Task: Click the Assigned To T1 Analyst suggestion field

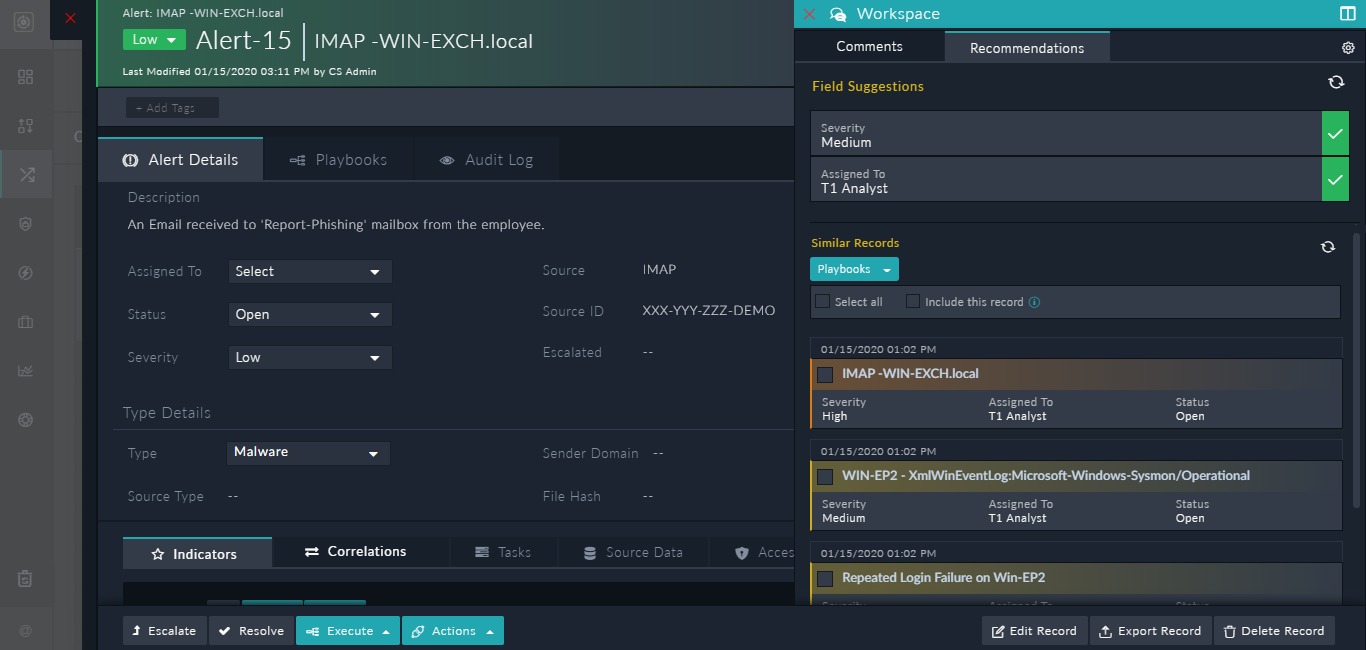Action: click(1066, 179)
